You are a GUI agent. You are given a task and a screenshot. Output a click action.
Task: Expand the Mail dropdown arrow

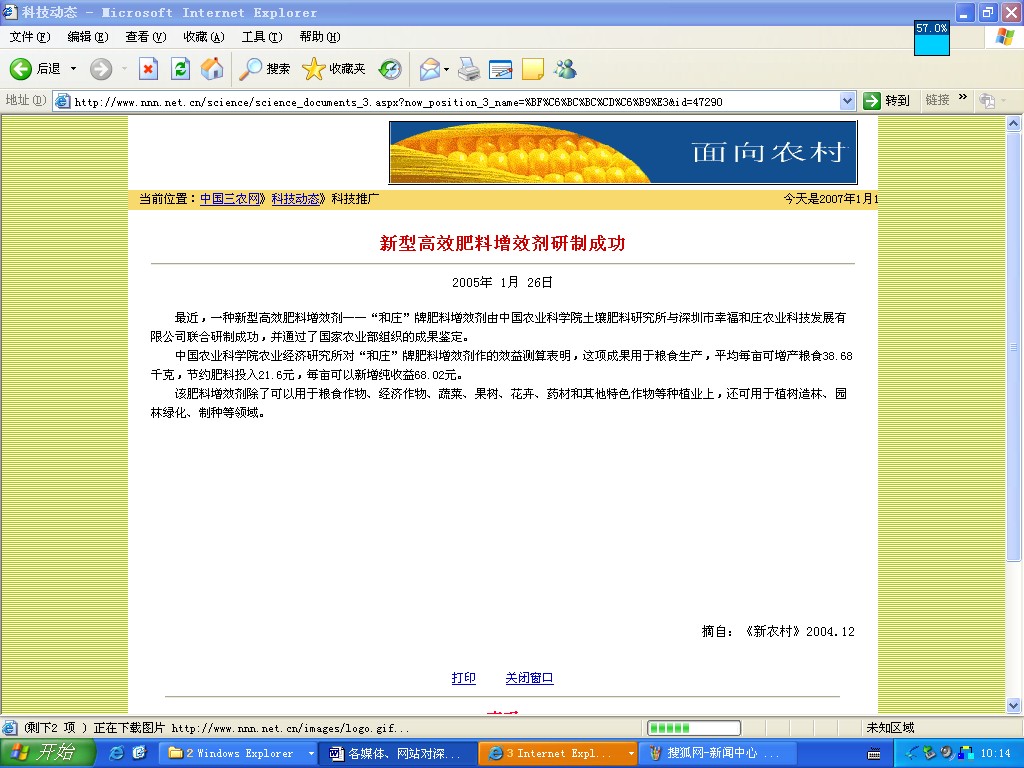pos(447,69)
